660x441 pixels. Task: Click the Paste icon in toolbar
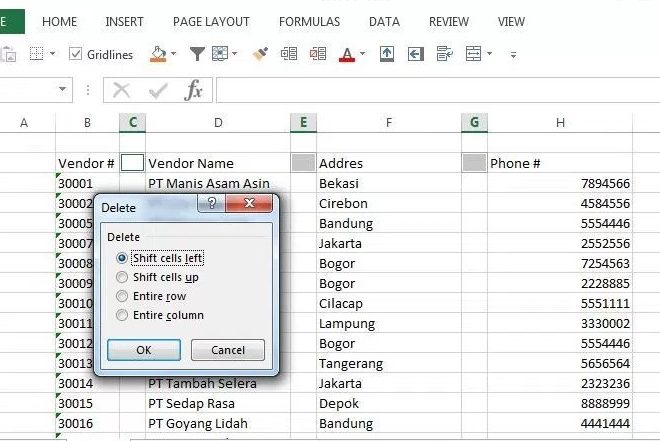click(8, 54)
